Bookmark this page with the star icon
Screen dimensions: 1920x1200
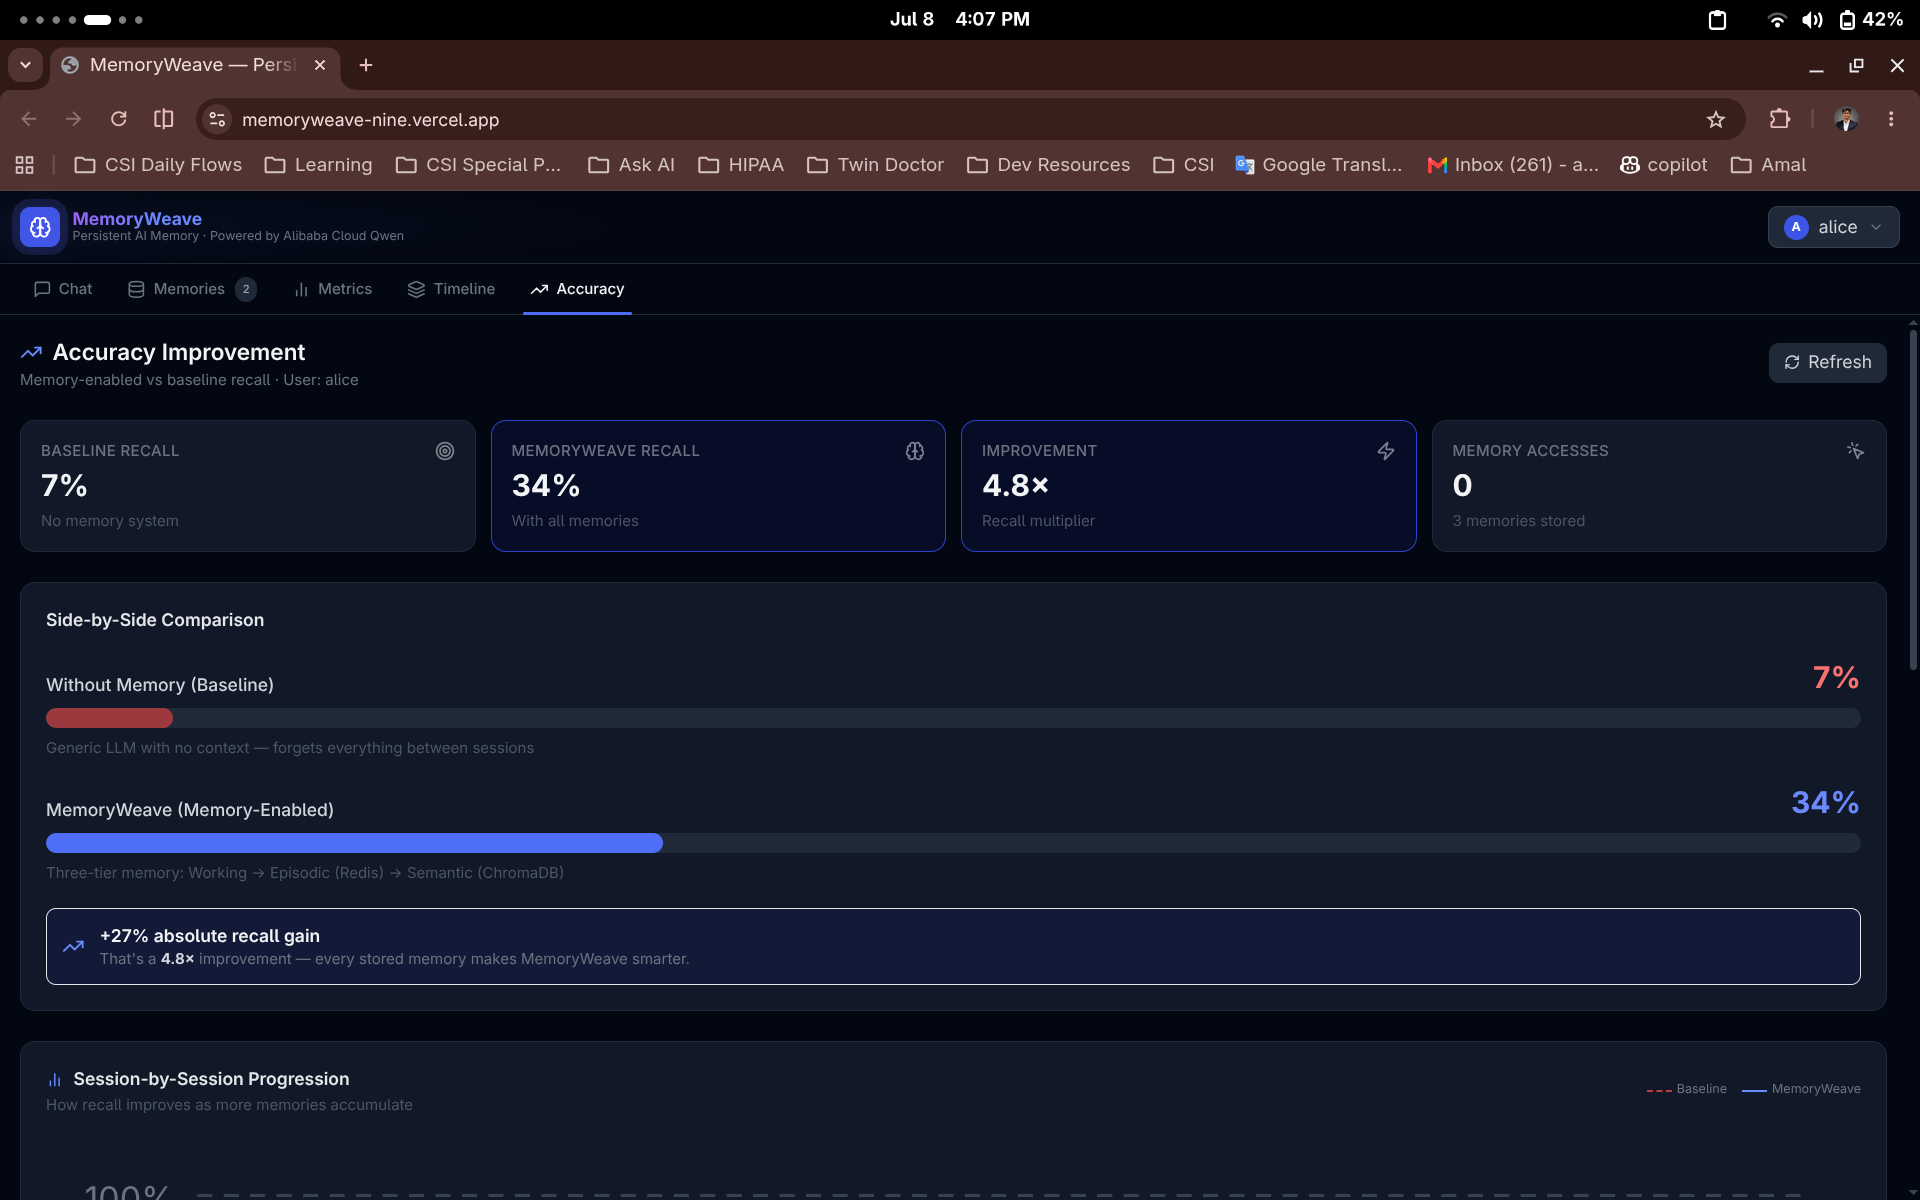click(1716, 119)
